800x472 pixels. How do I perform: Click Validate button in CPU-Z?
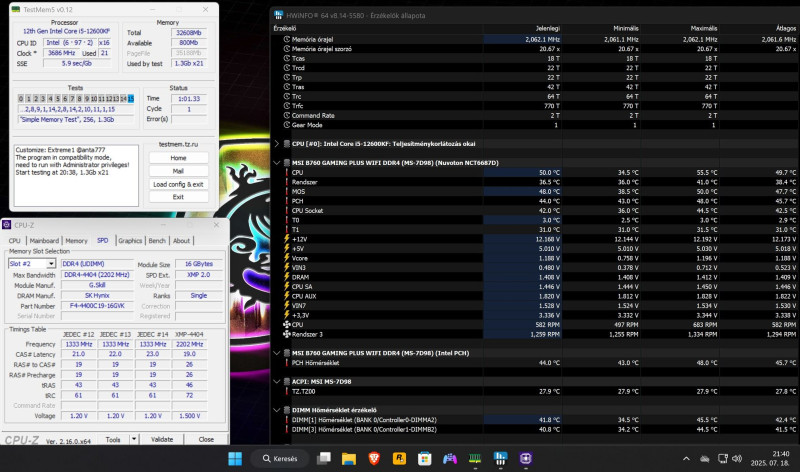(162, 439)
